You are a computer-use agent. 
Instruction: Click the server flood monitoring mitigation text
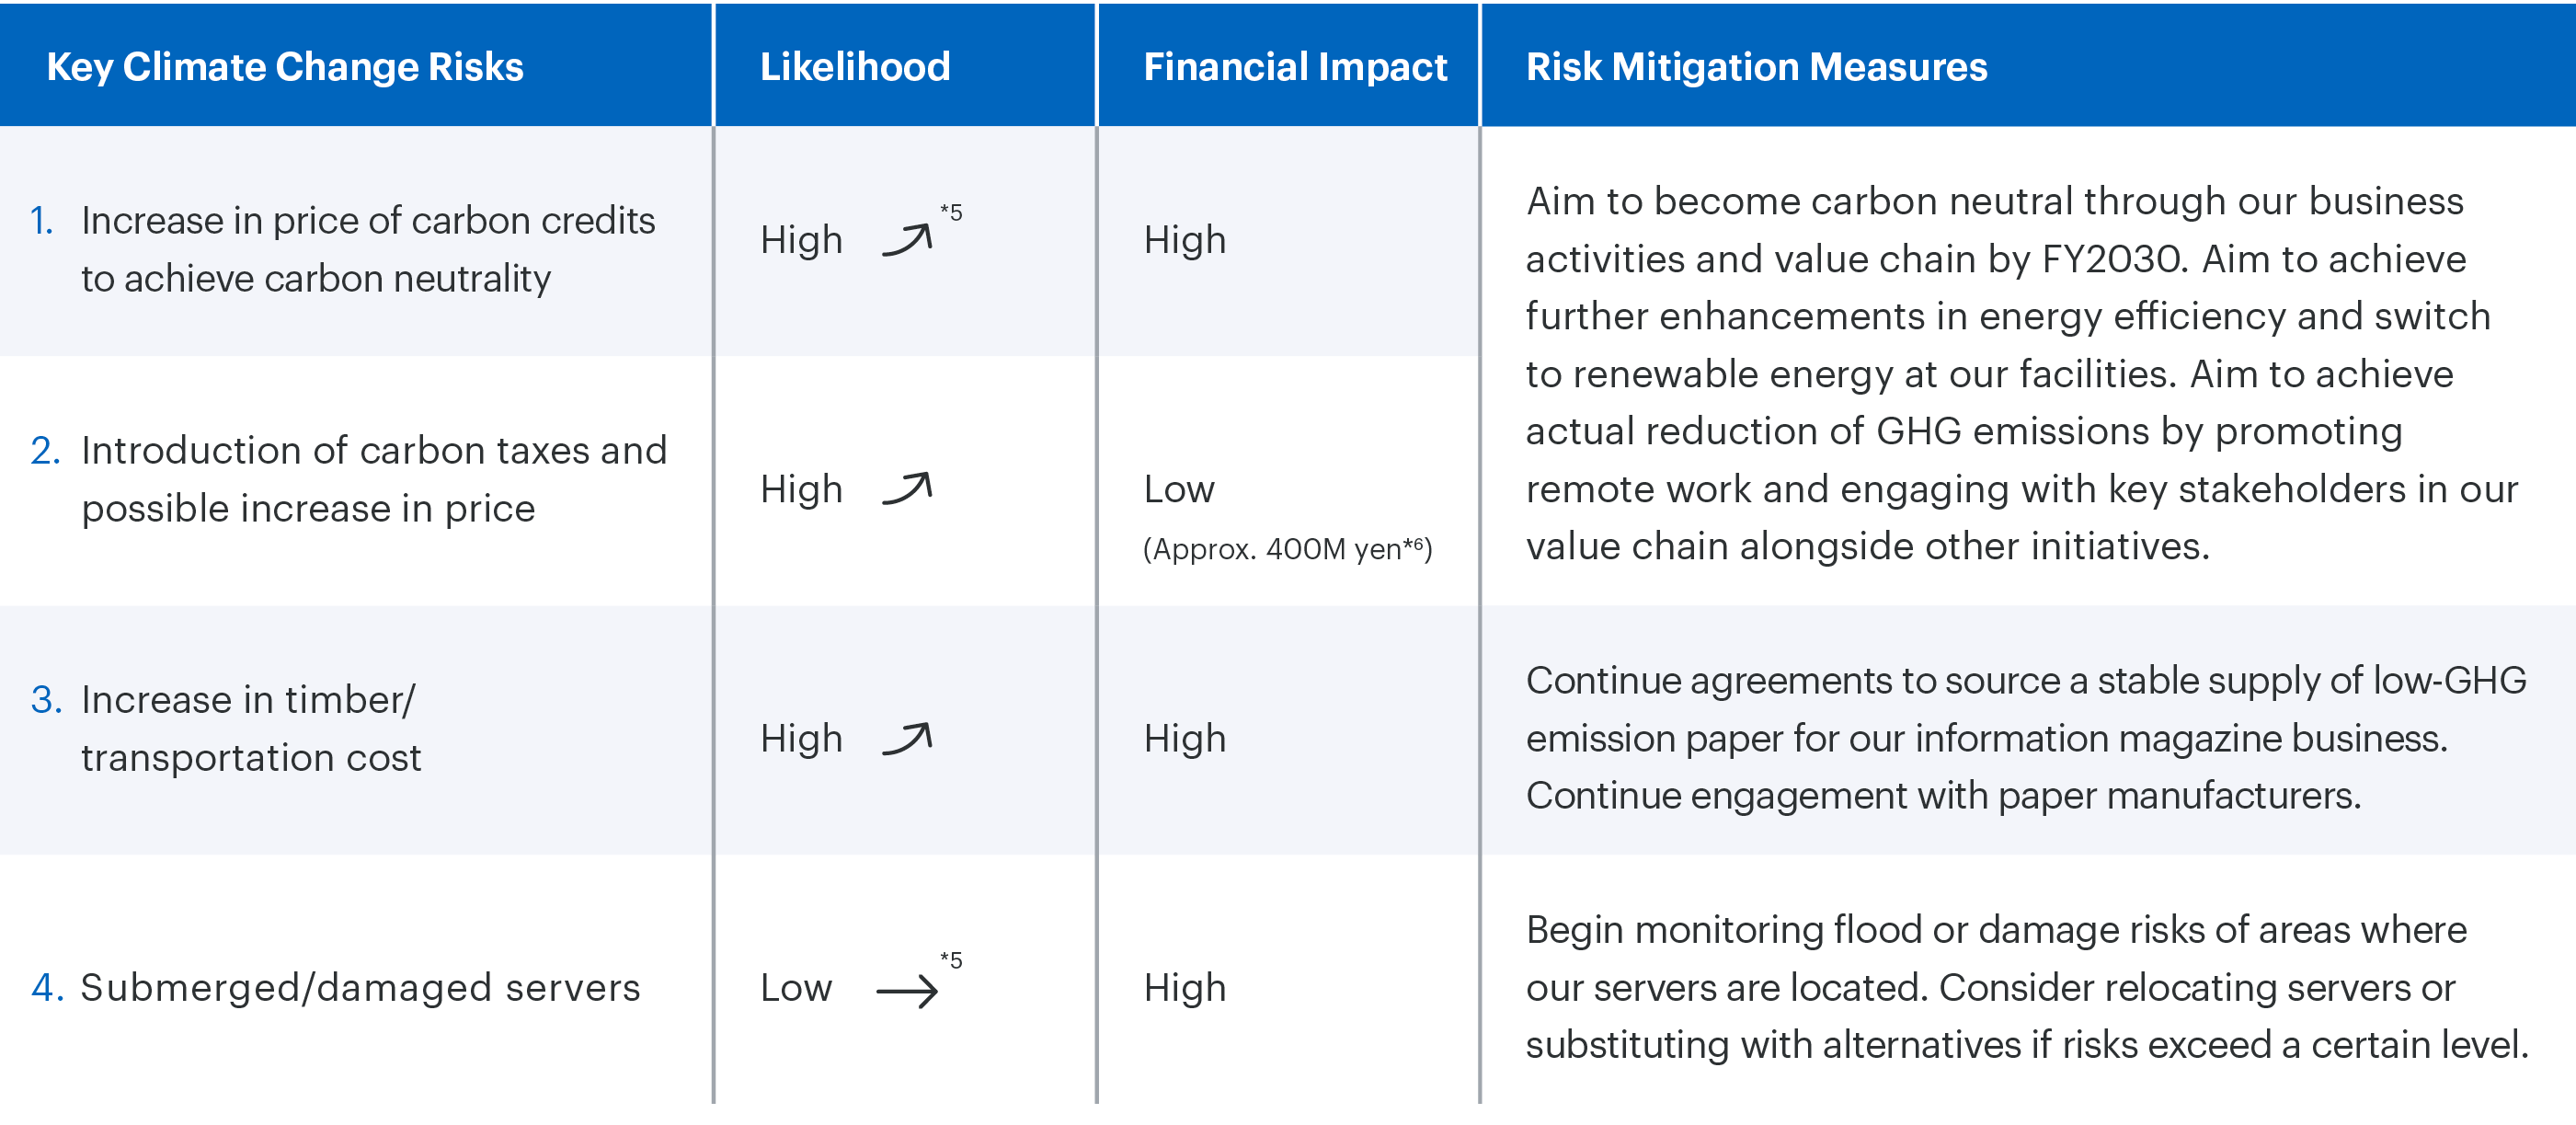2025,987
